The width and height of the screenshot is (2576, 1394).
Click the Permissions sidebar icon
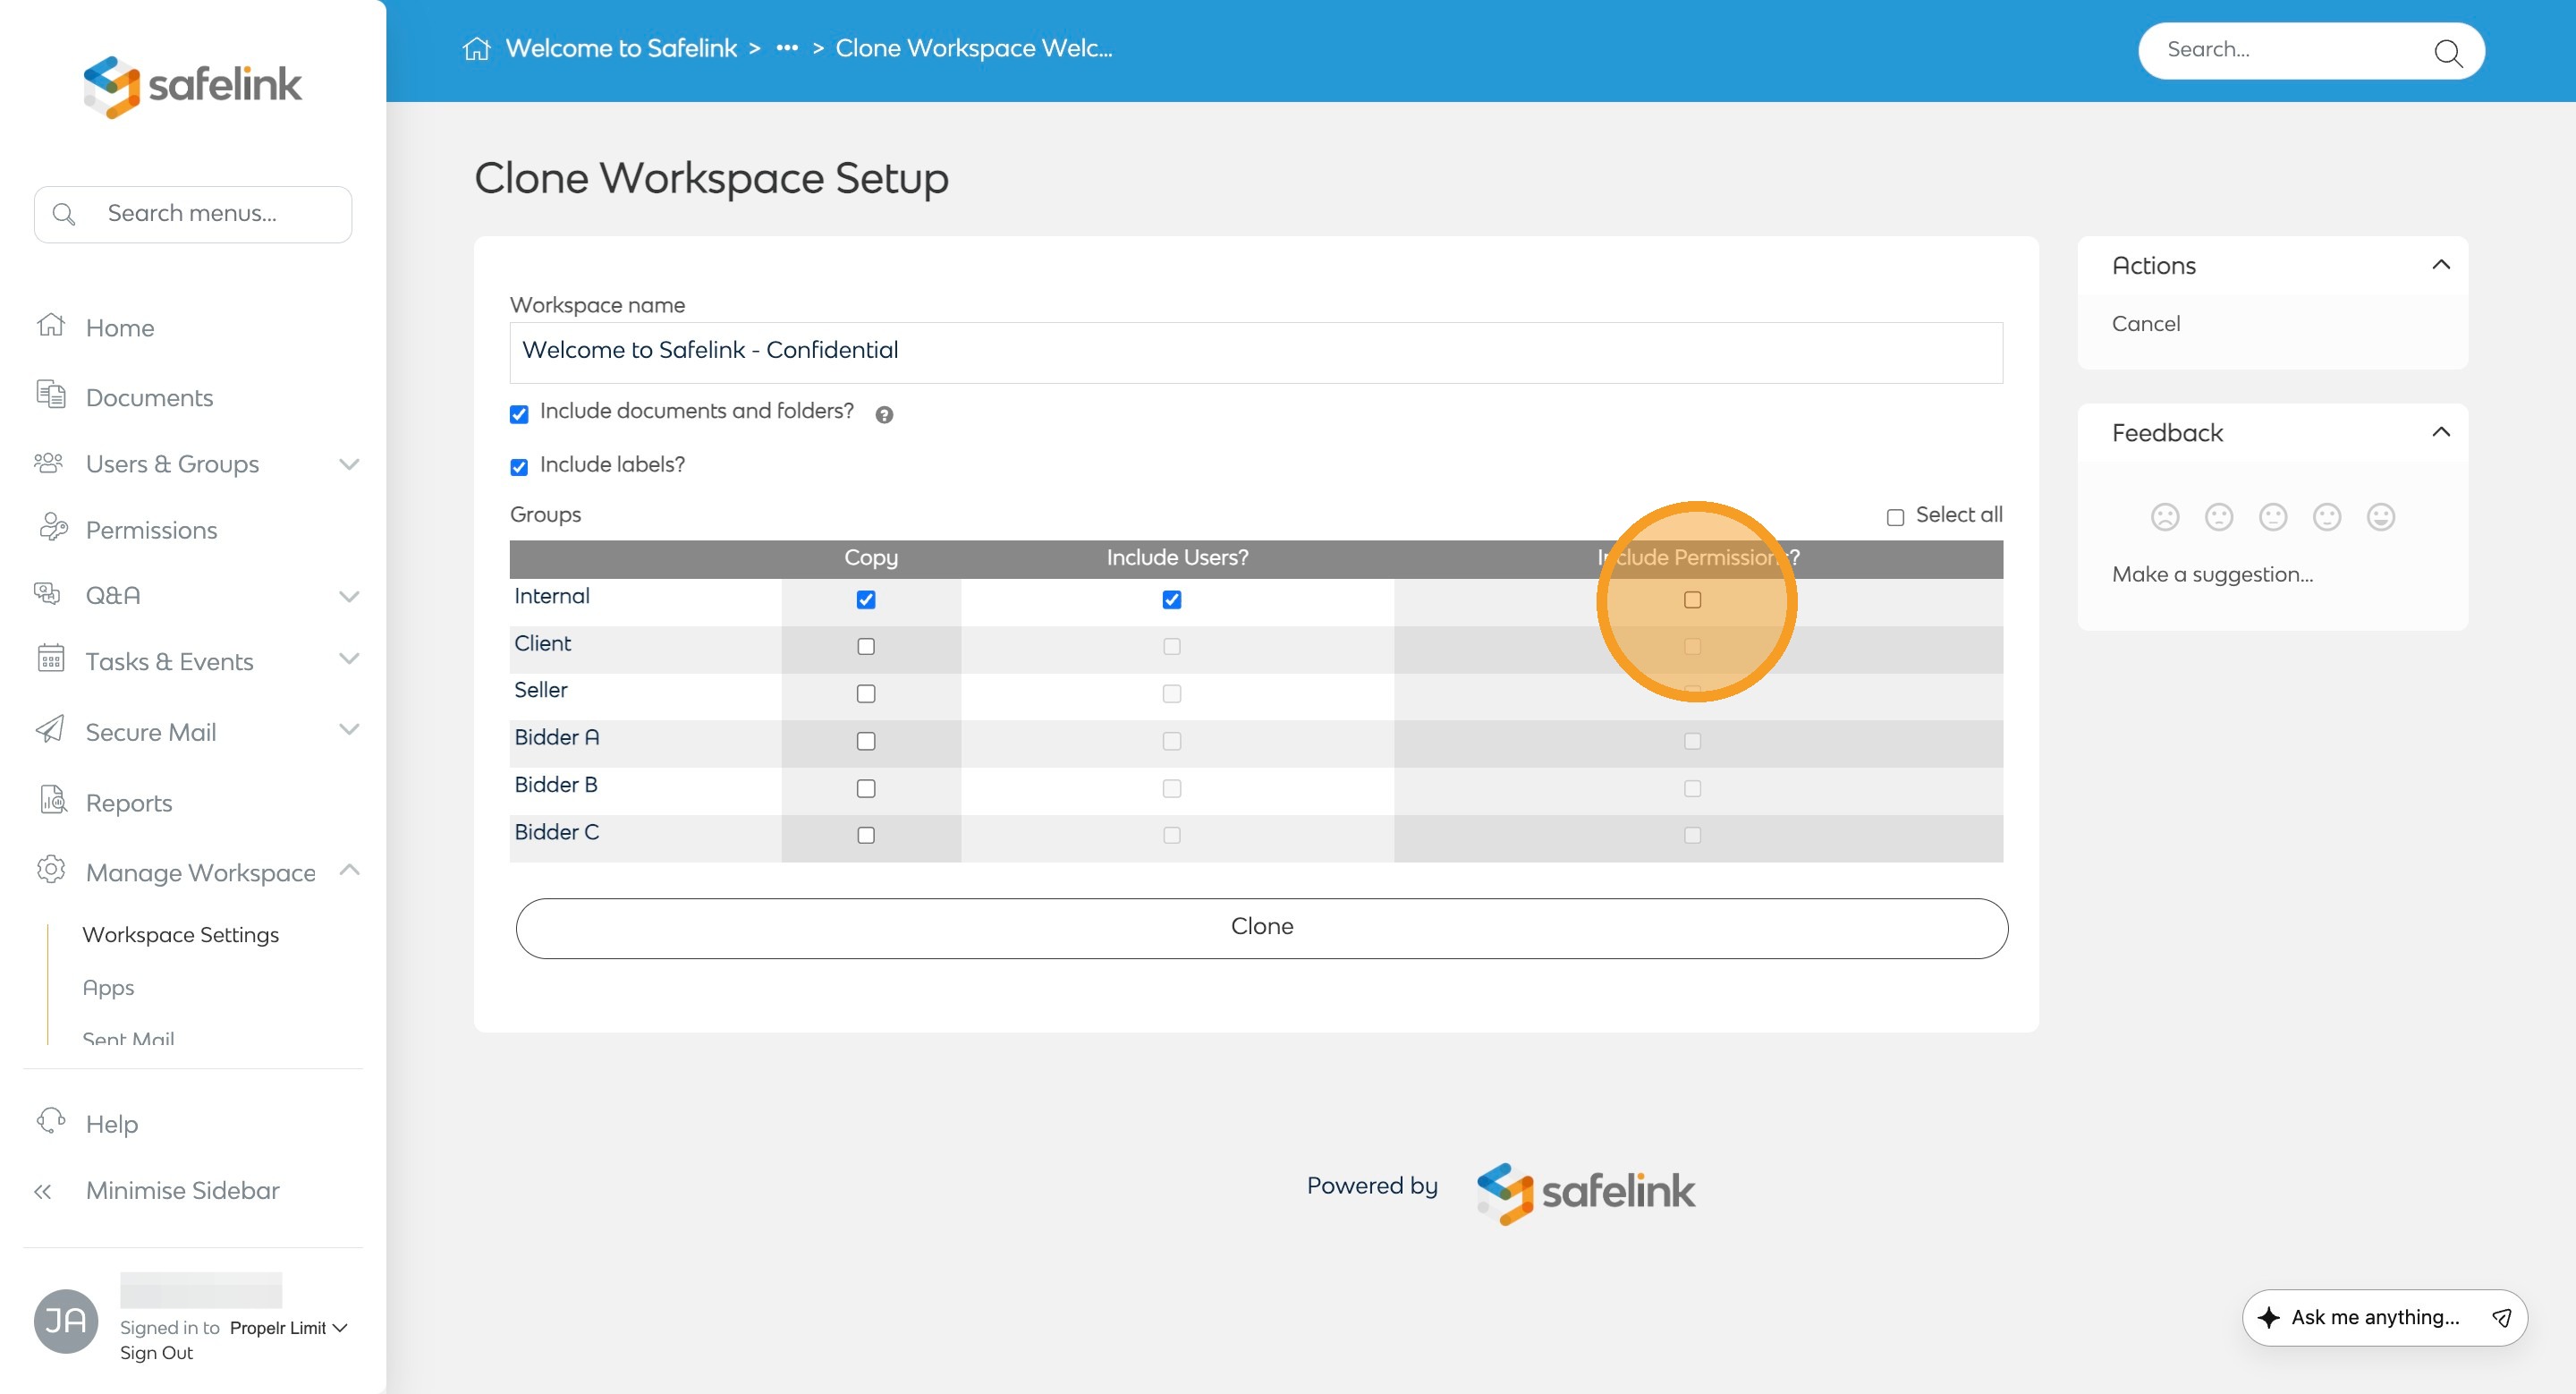(x=52, y=528)
